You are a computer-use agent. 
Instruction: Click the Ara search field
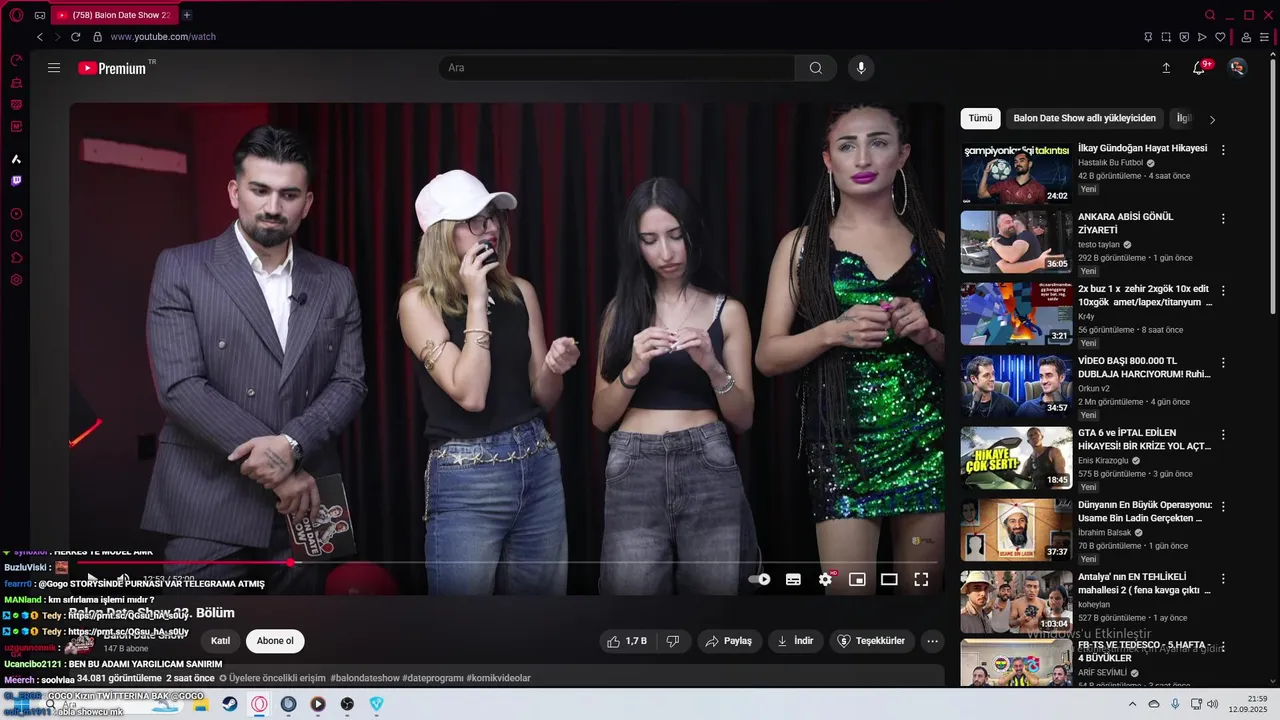pyautogui.click(x=617, y=68)
